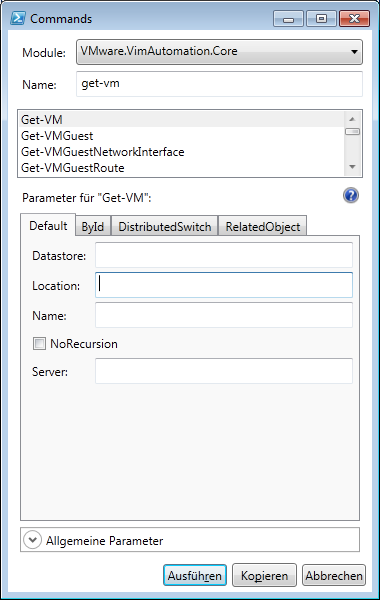This screenshot has width=380, height=600.
Task: Copy command with Kopieren button
Action: pos(264,575)
